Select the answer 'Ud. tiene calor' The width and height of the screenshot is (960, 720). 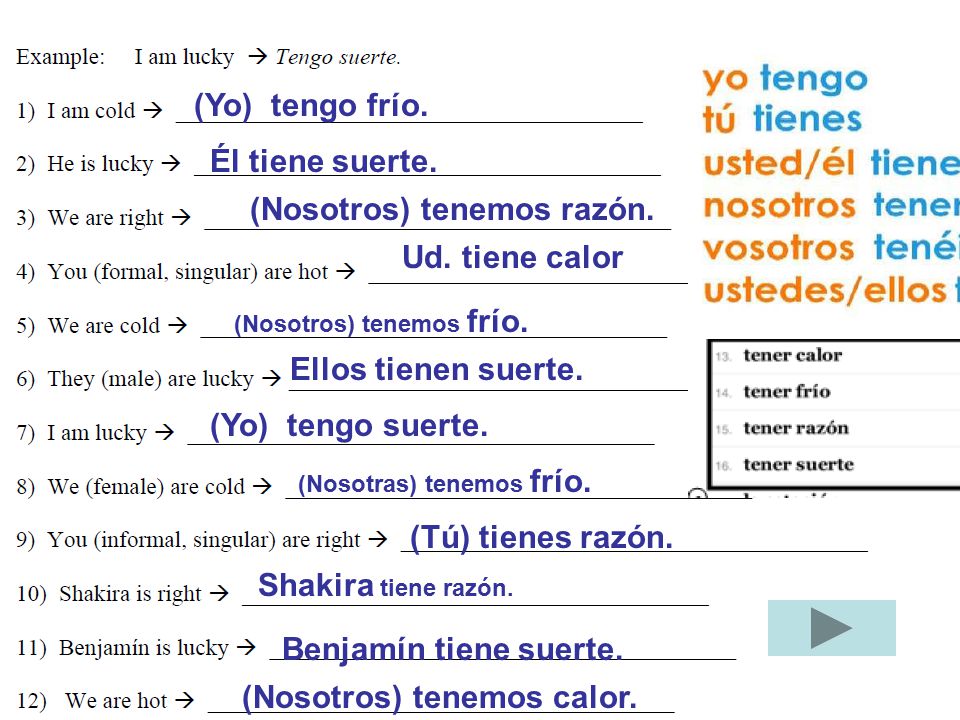512,257
